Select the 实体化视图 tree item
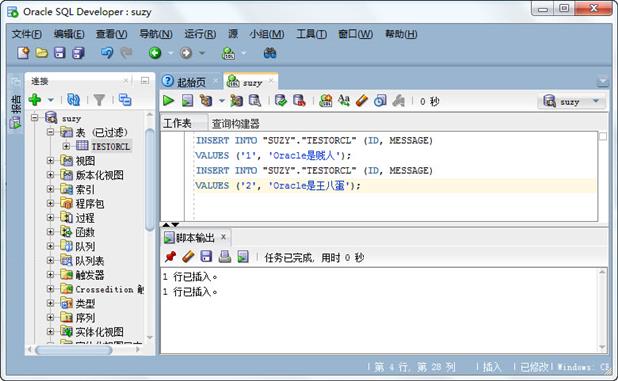 [99, 332]
